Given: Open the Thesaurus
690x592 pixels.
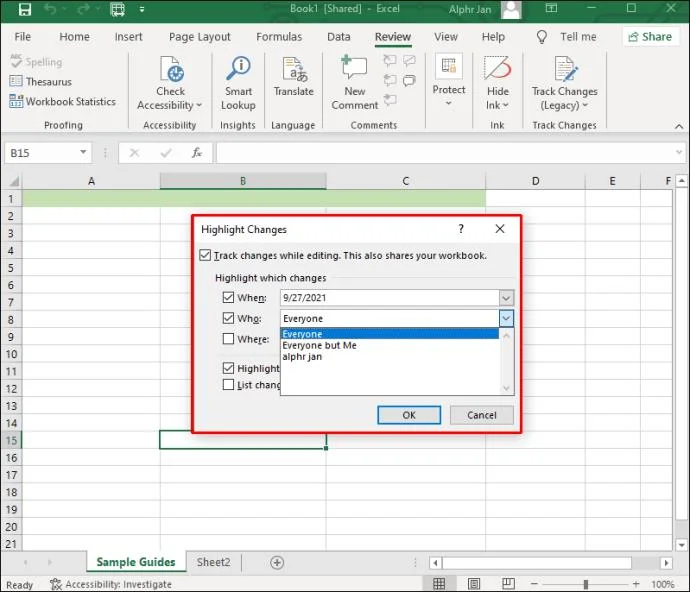Looking at the screenshot, I should (40, 81).
